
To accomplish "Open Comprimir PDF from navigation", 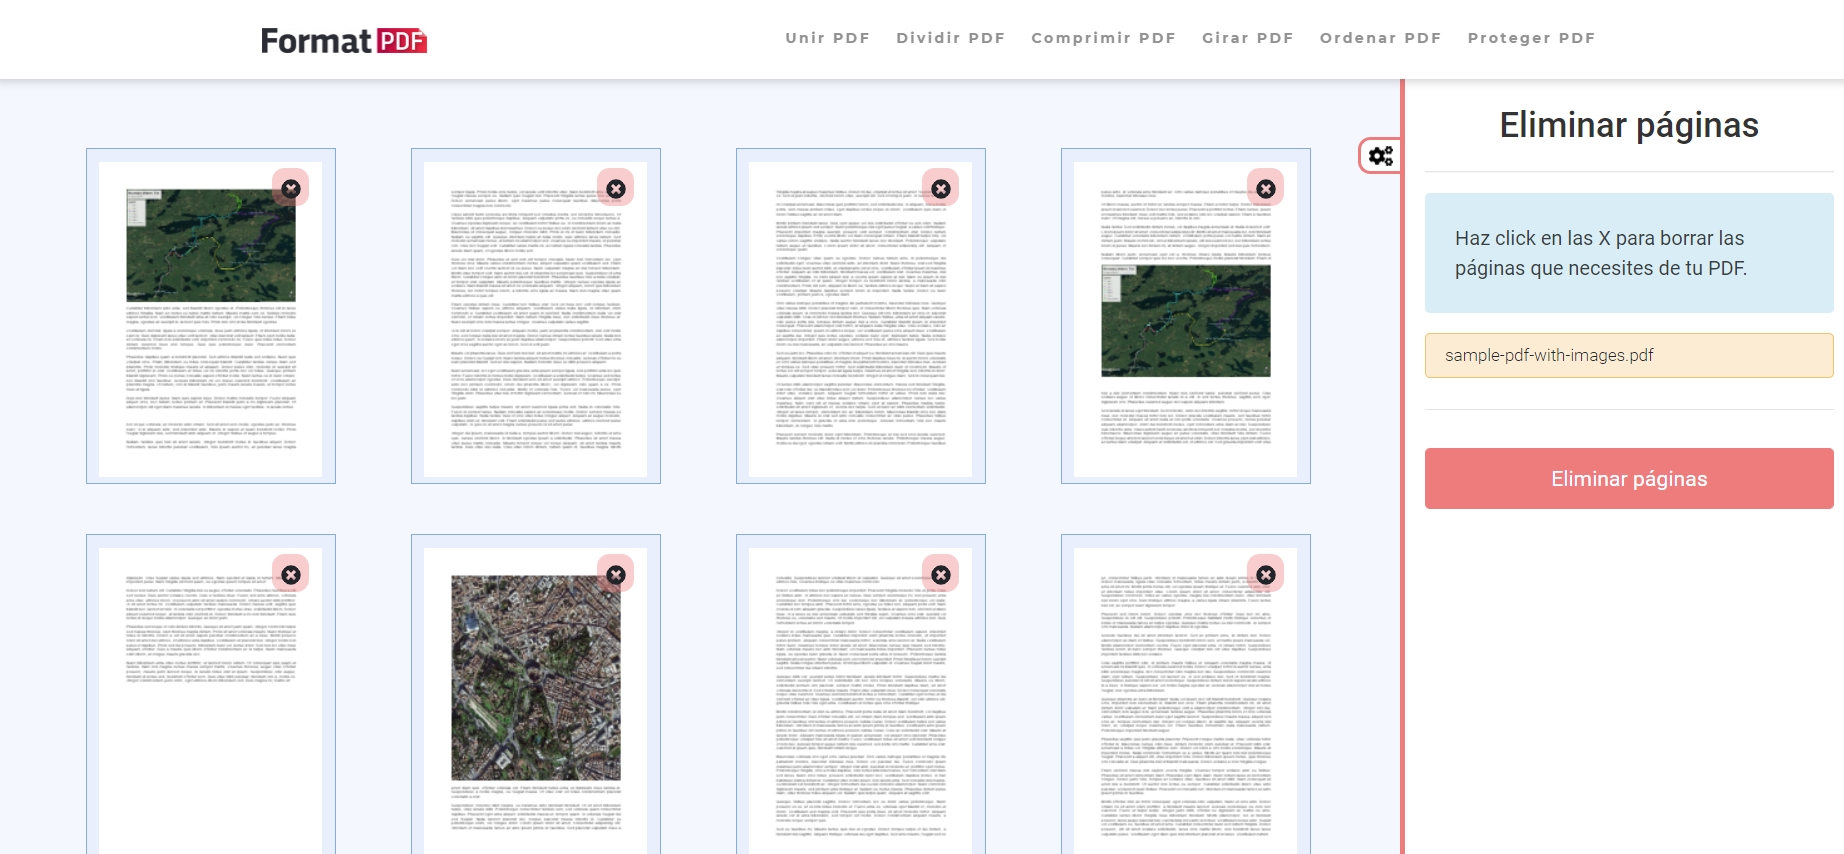I will point(1103,38).
